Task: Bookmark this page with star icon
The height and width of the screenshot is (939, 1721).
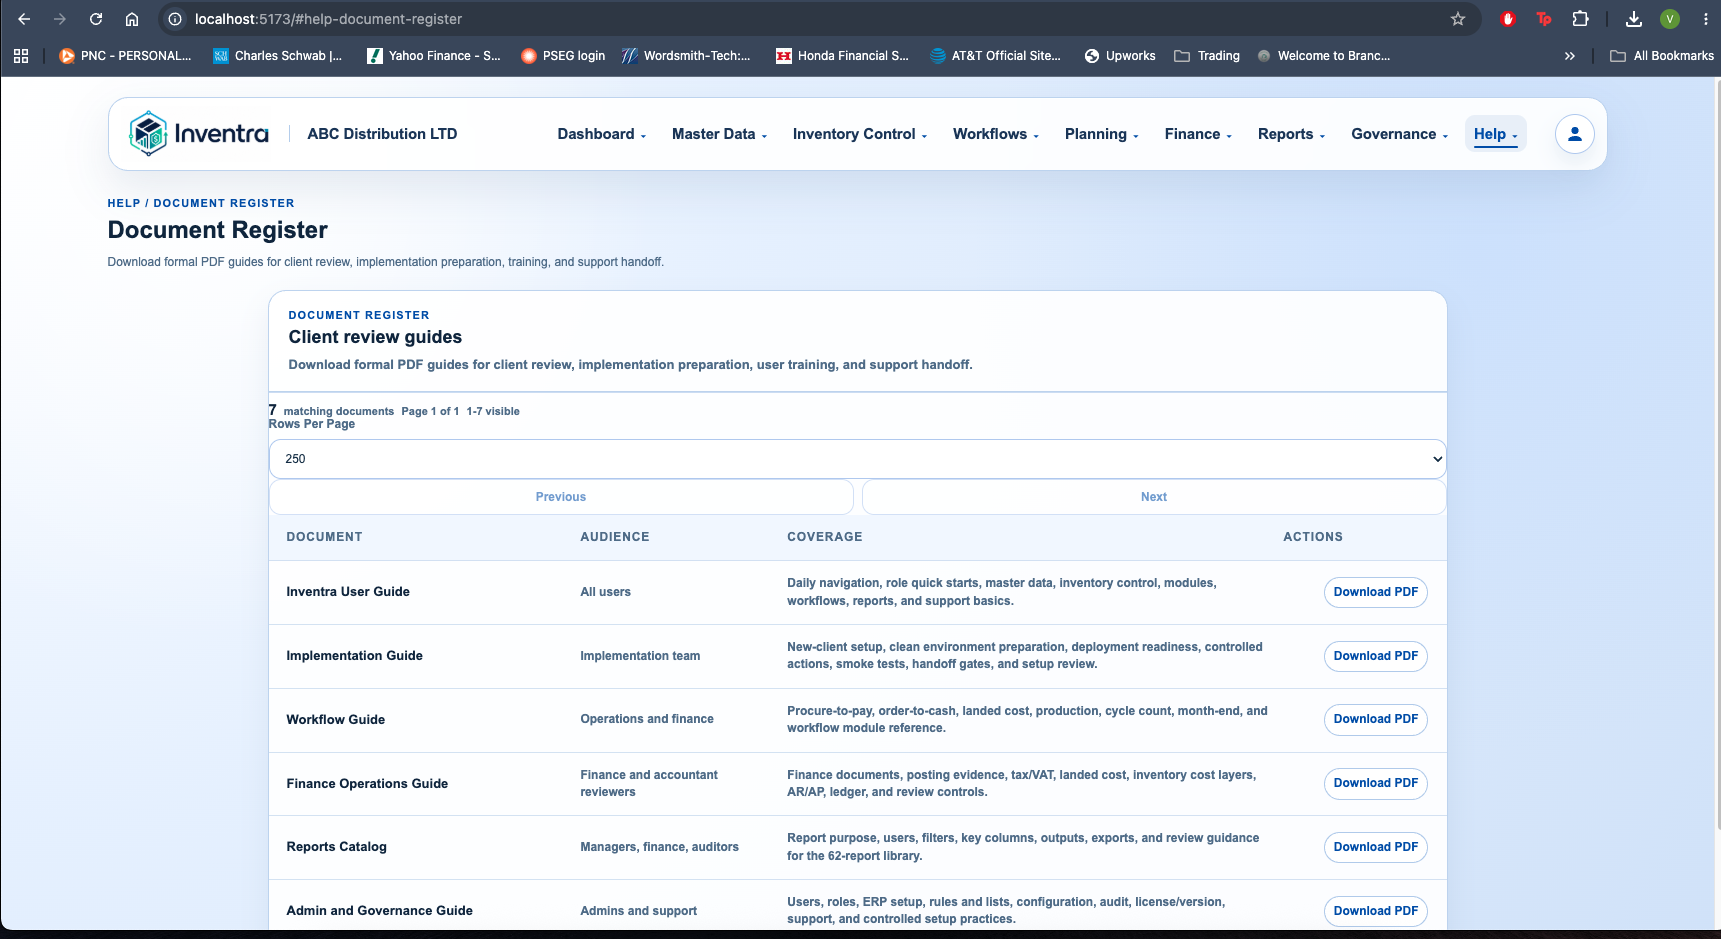Action: [1458, 19]
